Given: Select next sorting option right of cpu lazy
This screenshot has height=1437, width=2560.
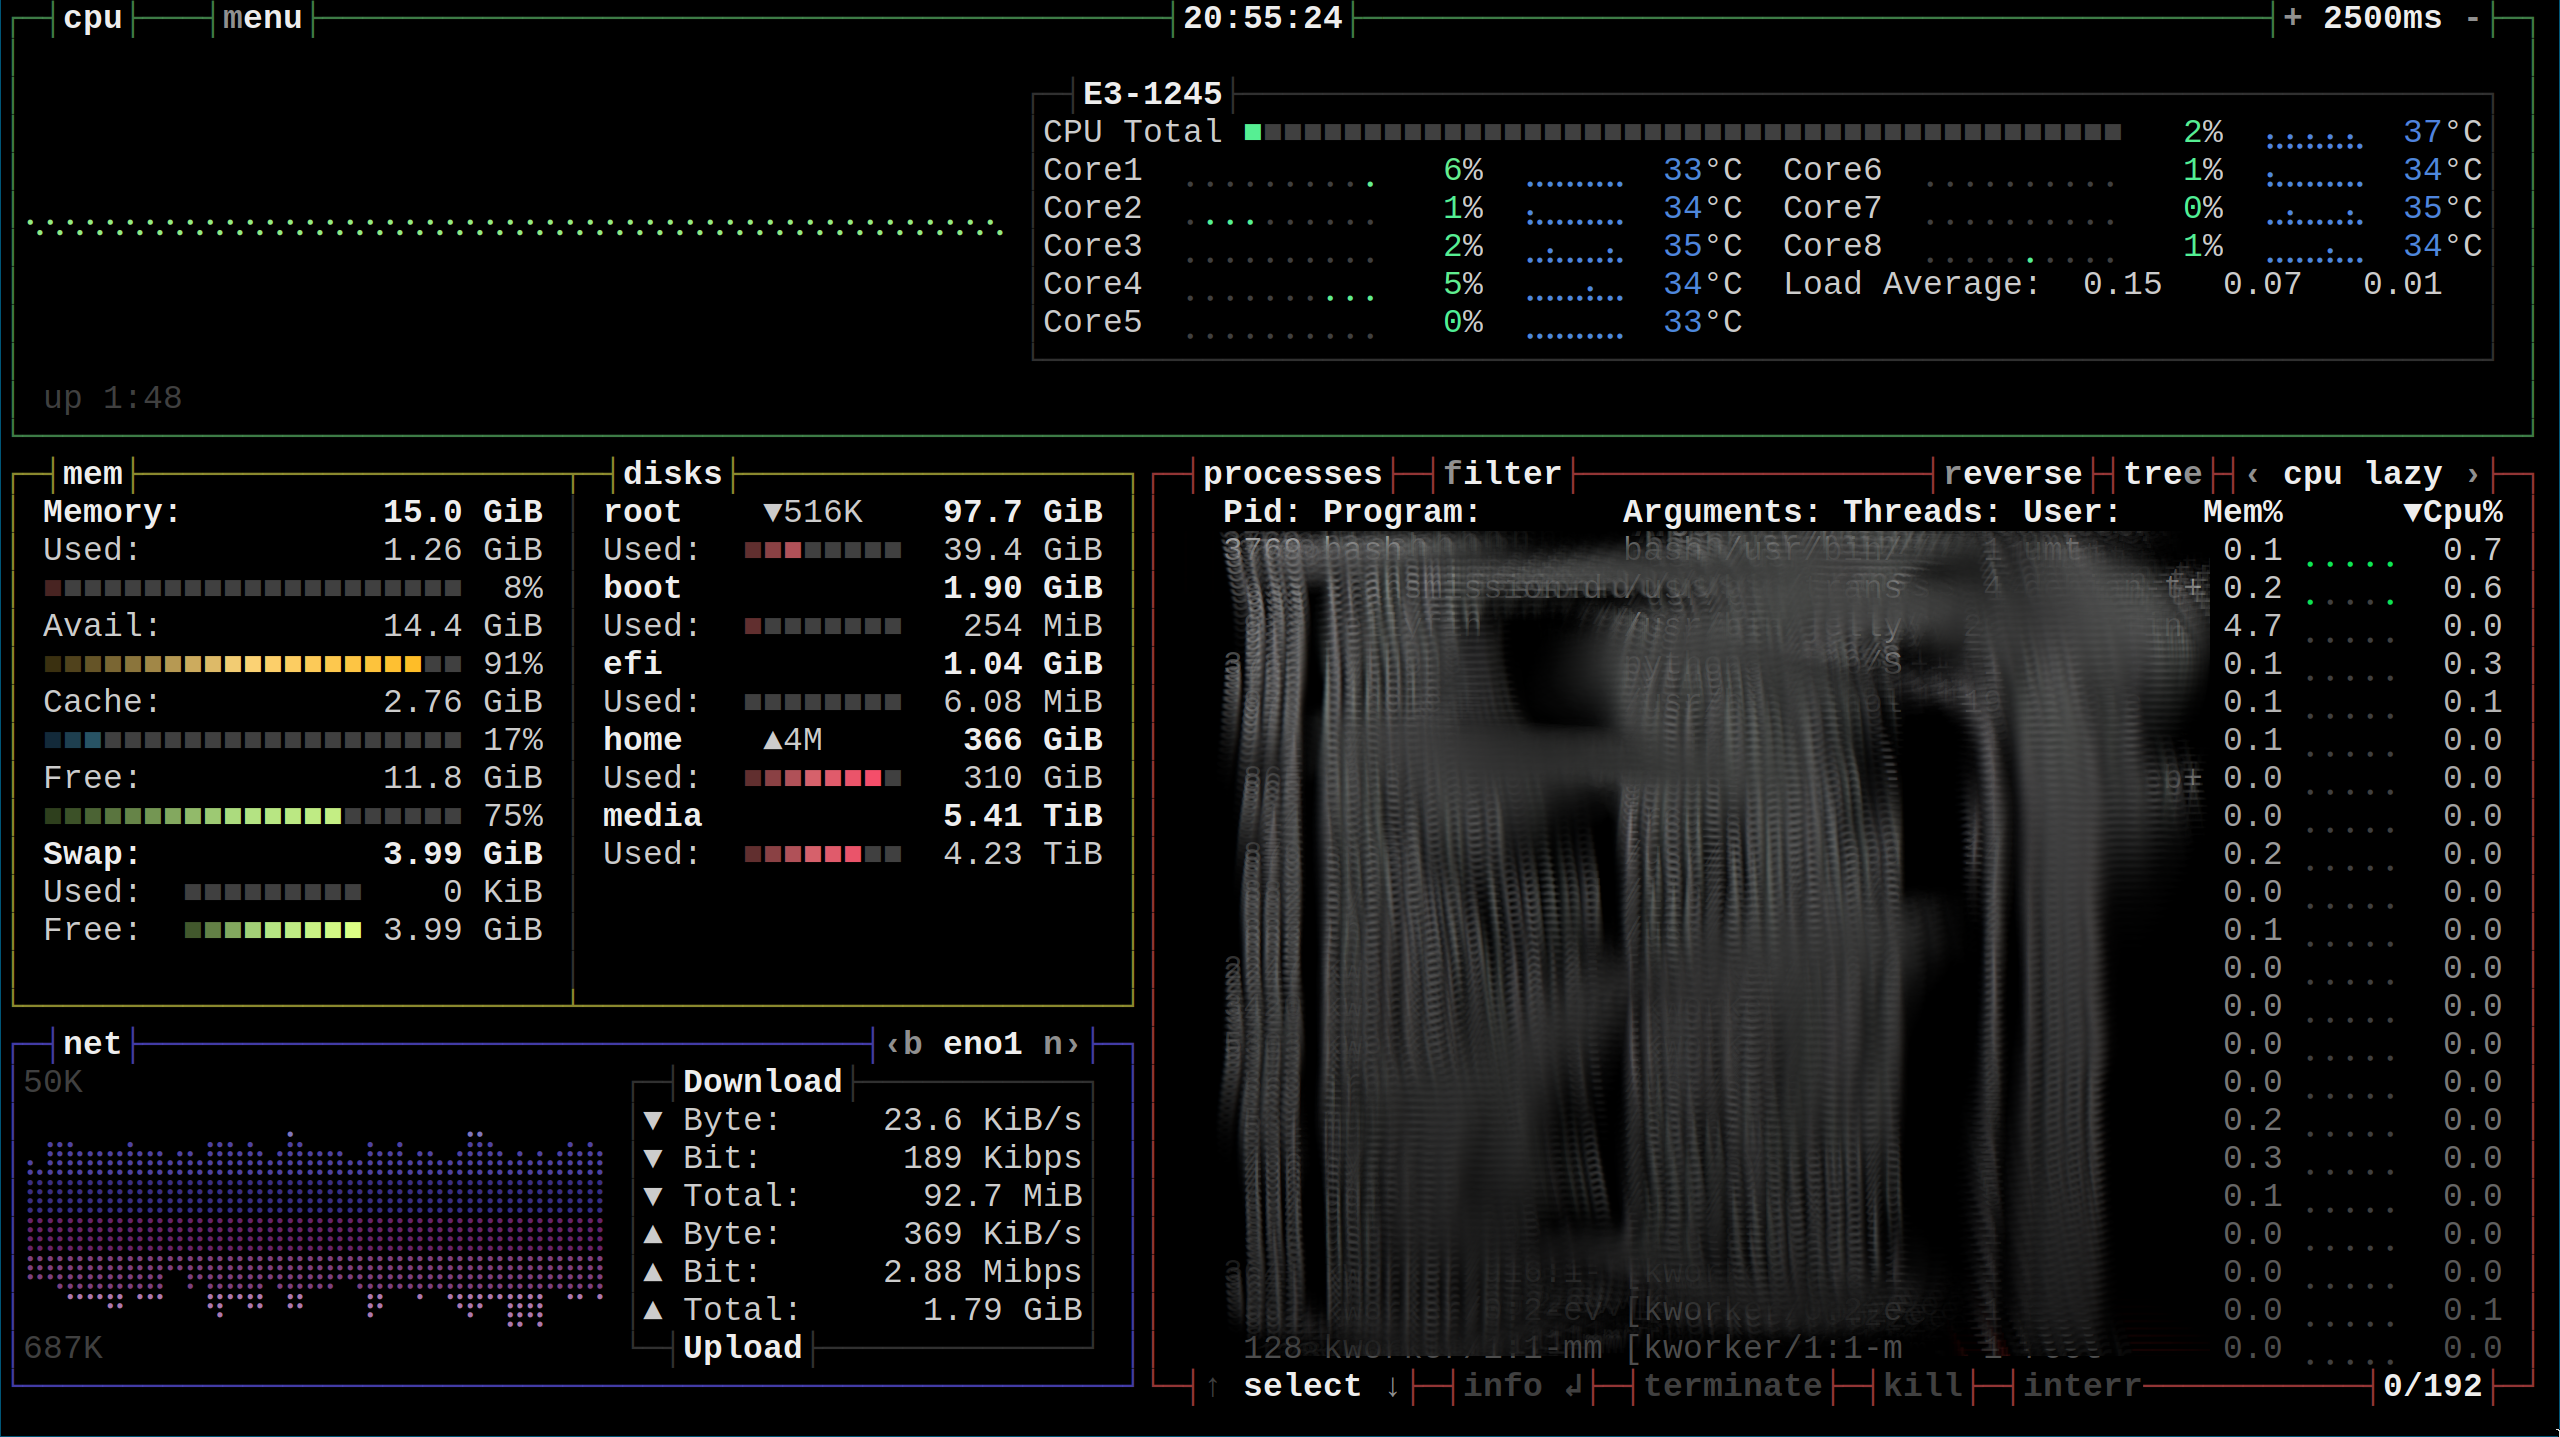Looking at the screenshot, I should (x=2473, y=474).
